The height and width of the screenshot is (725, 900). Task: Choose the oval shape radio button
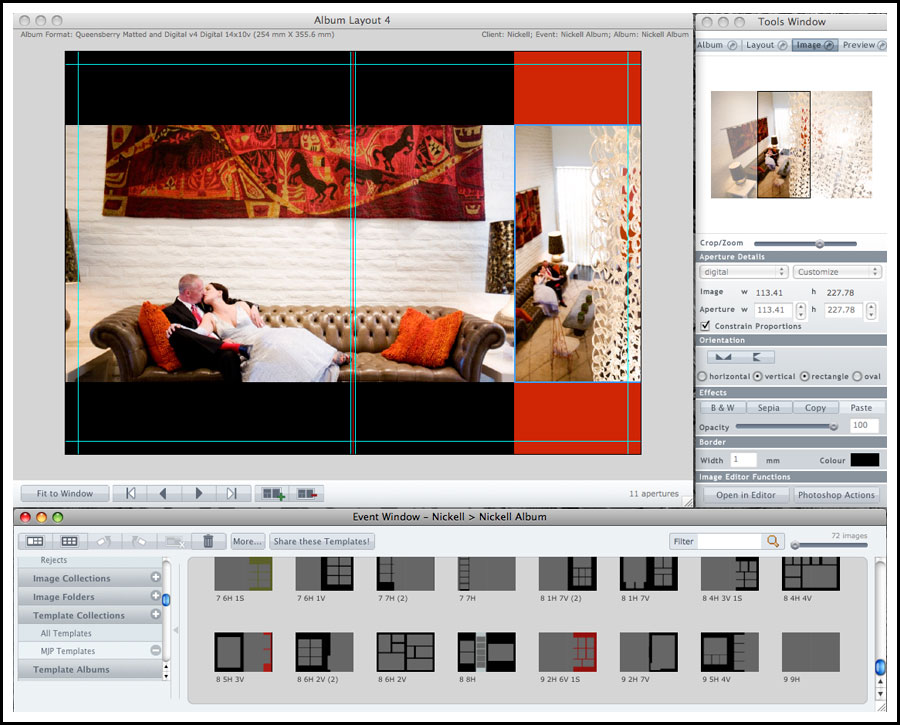[x=856, y=376]
